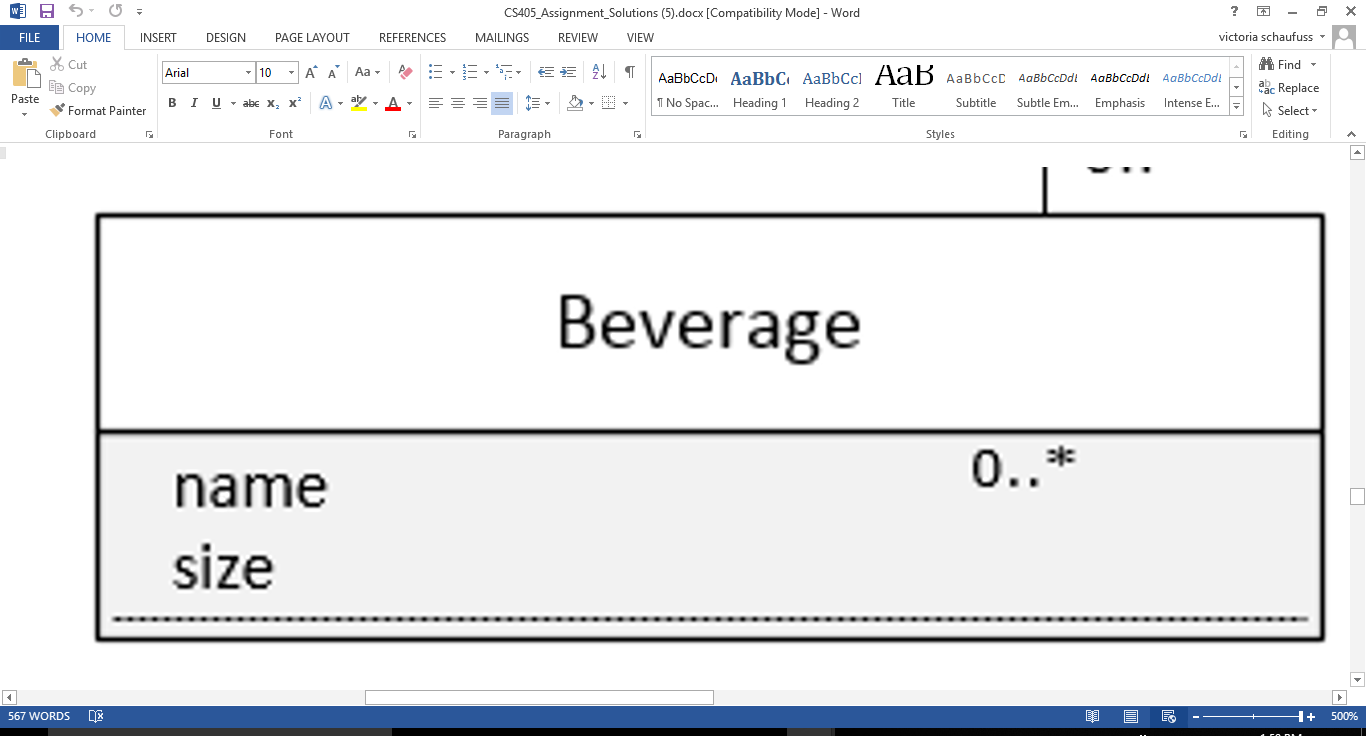Decrease font size with Shrink Font icon

tap(333, 73)
